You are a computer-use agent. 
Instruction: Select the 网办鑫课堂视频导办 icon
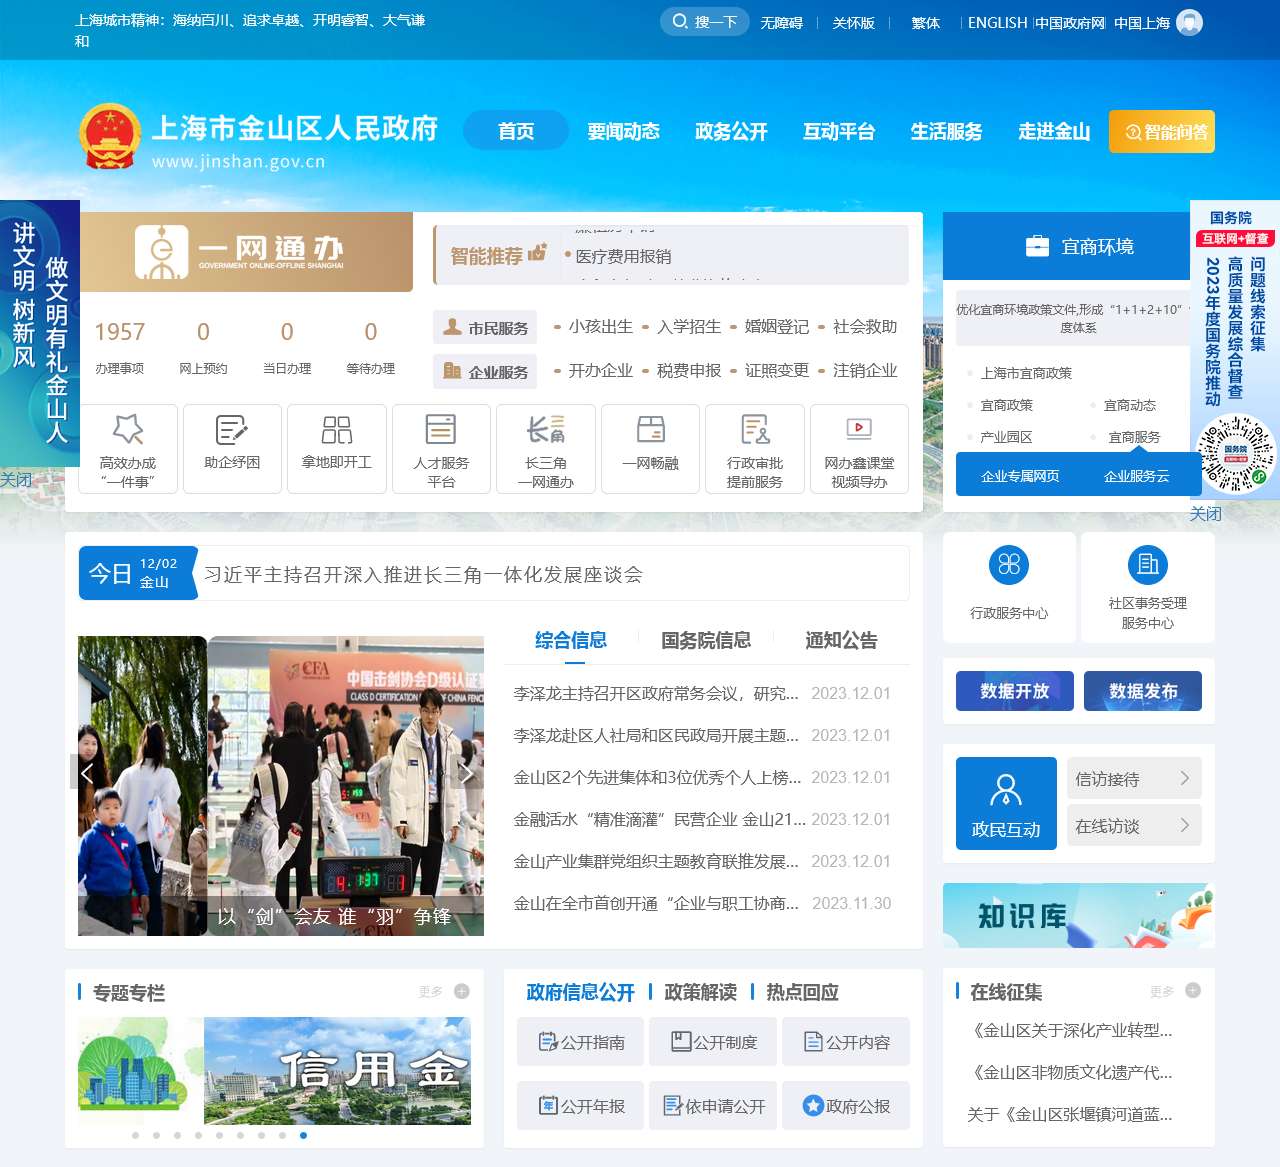point(859,448)
